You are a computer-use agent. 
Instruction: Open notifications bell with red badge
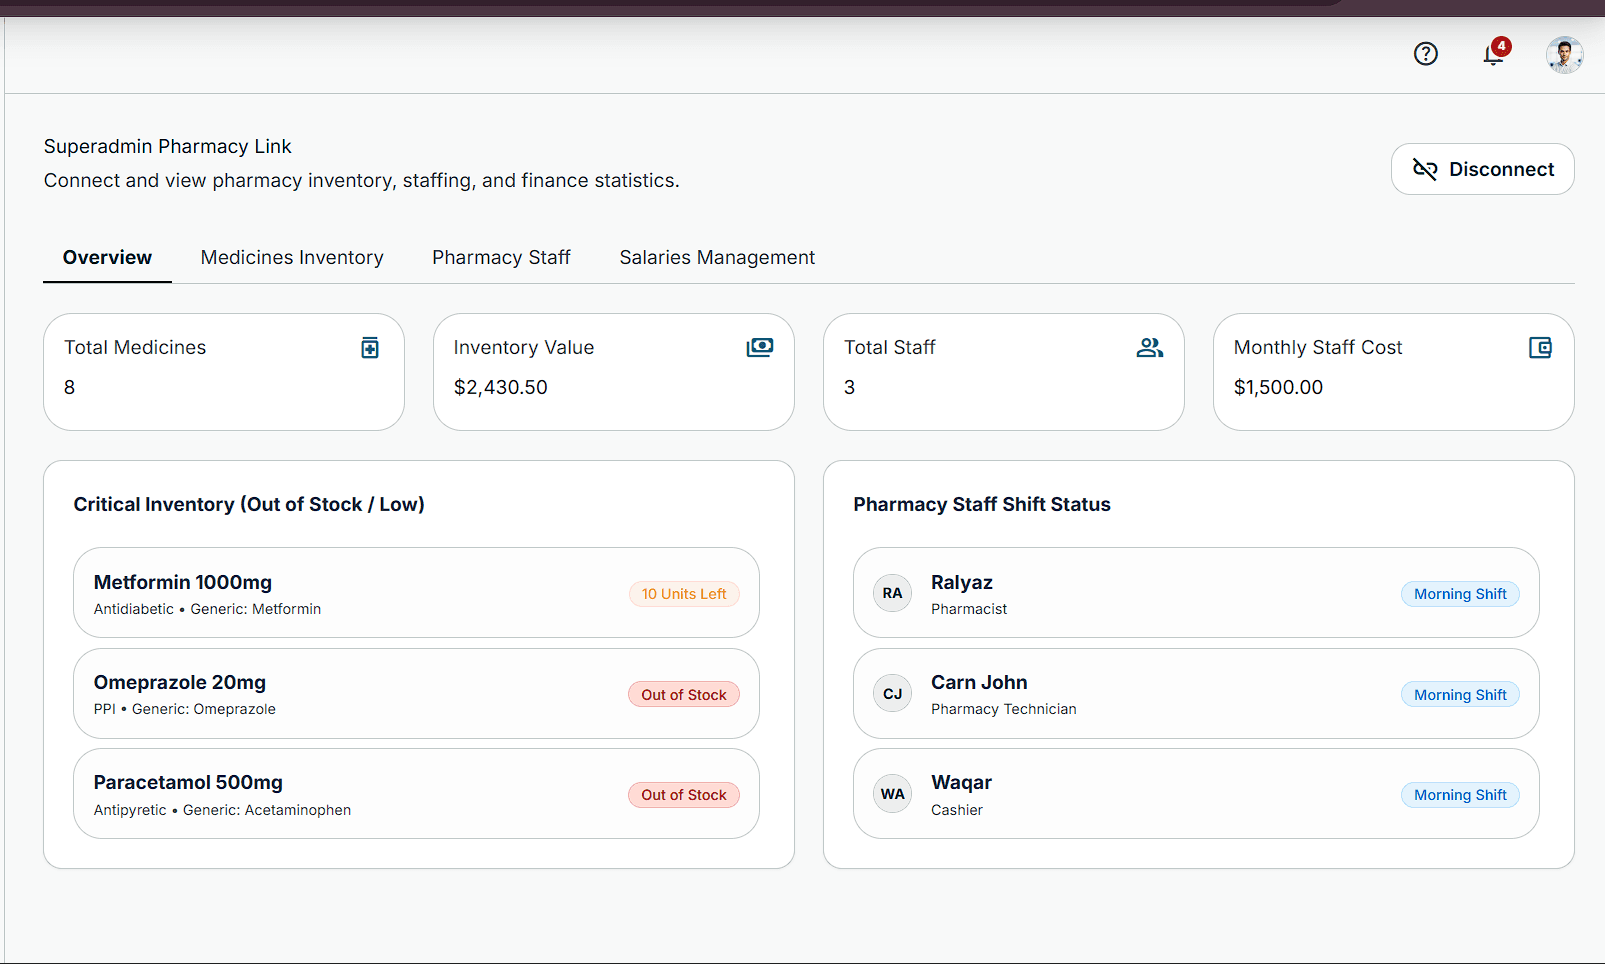pos(1495,52)
